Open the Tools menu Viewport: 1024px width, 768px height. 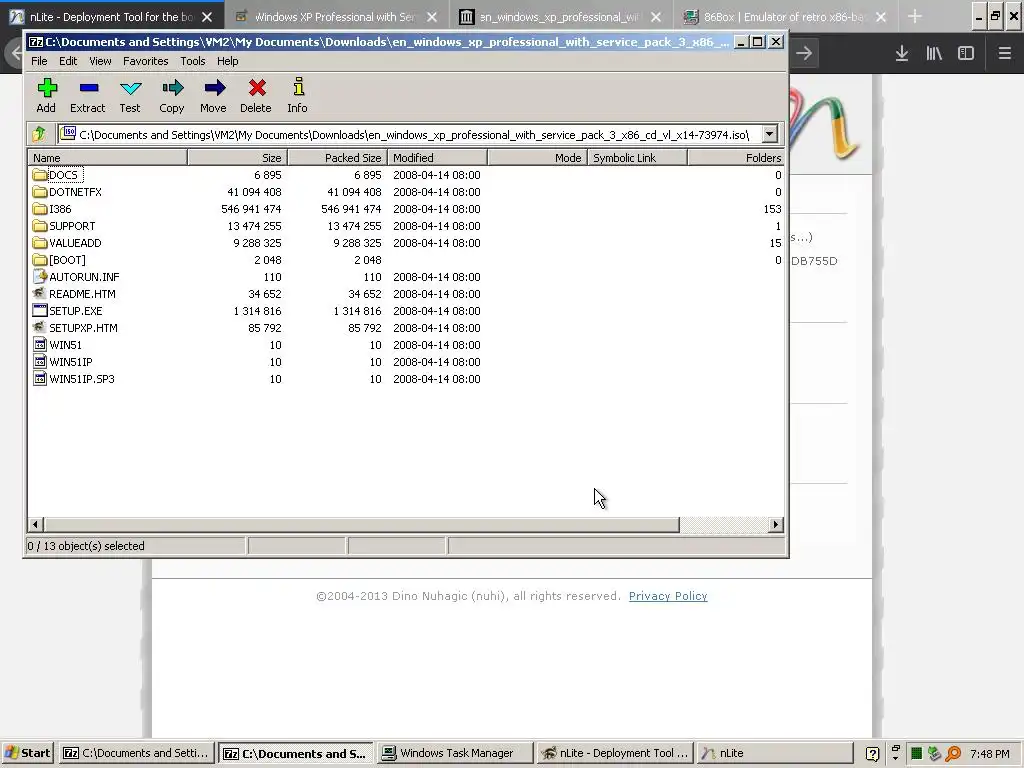(x=193, y=61)
